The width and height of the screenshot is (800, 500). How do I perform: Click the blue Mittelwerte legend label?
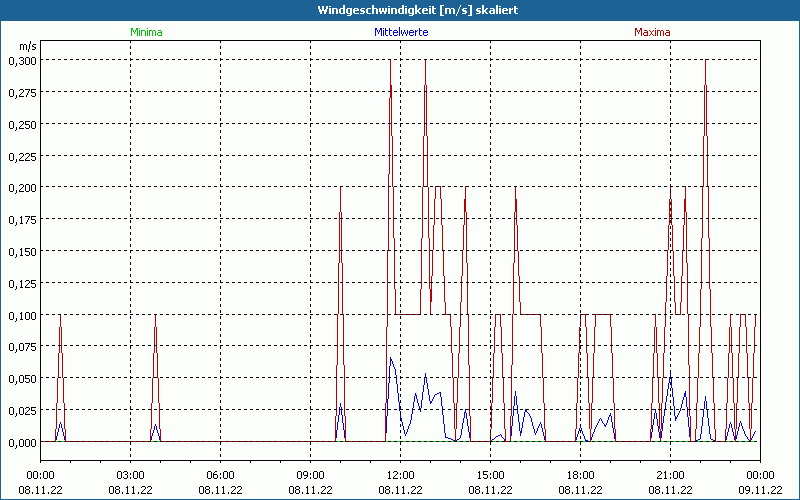pyautogui.click(x=401, y=32)
